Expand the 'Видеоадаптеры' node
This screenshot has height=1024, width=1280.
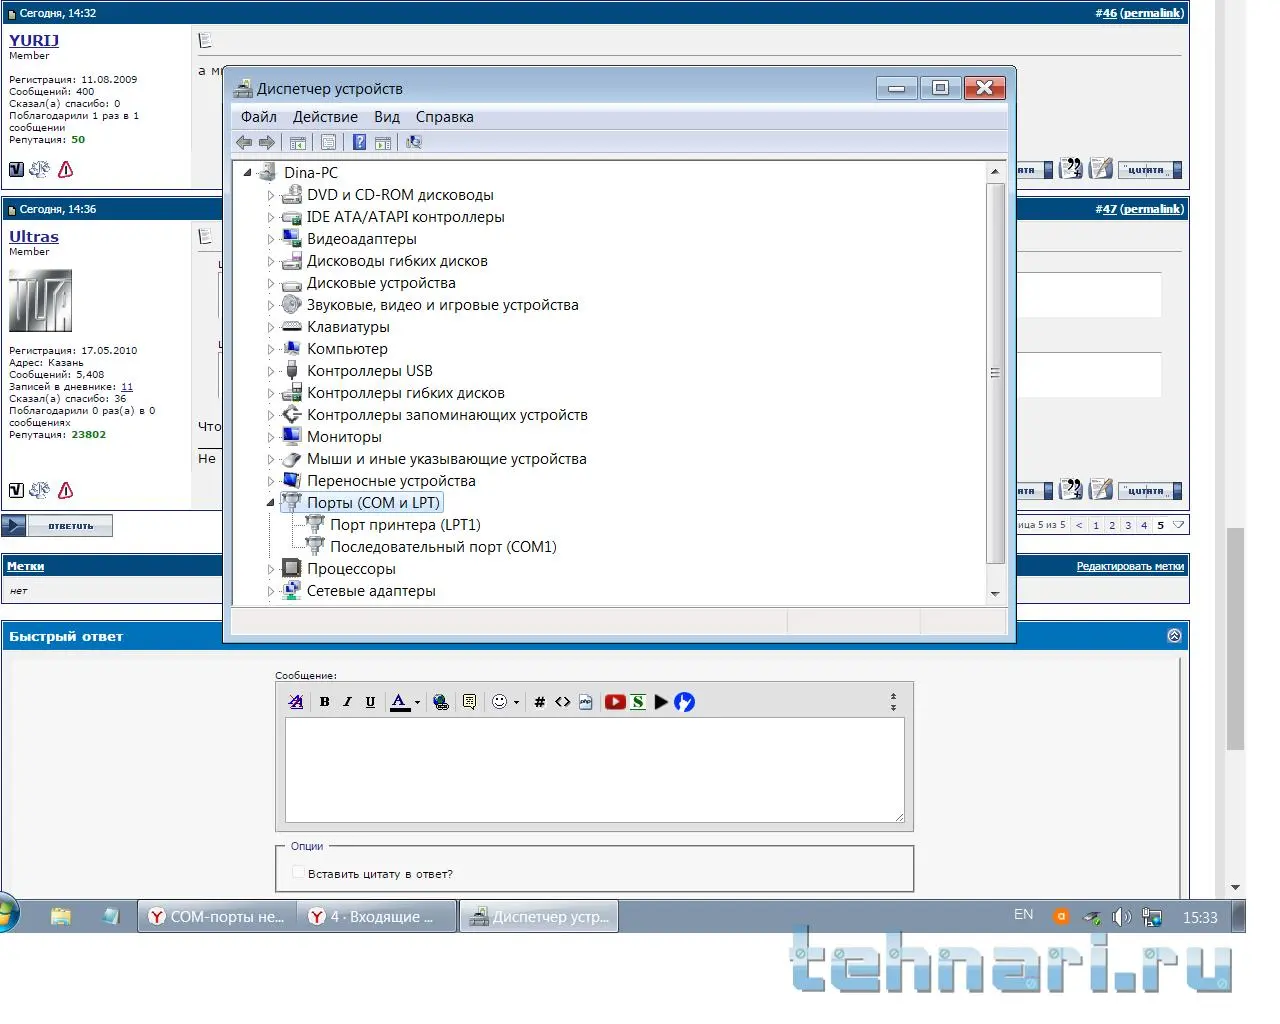(270, 239)
